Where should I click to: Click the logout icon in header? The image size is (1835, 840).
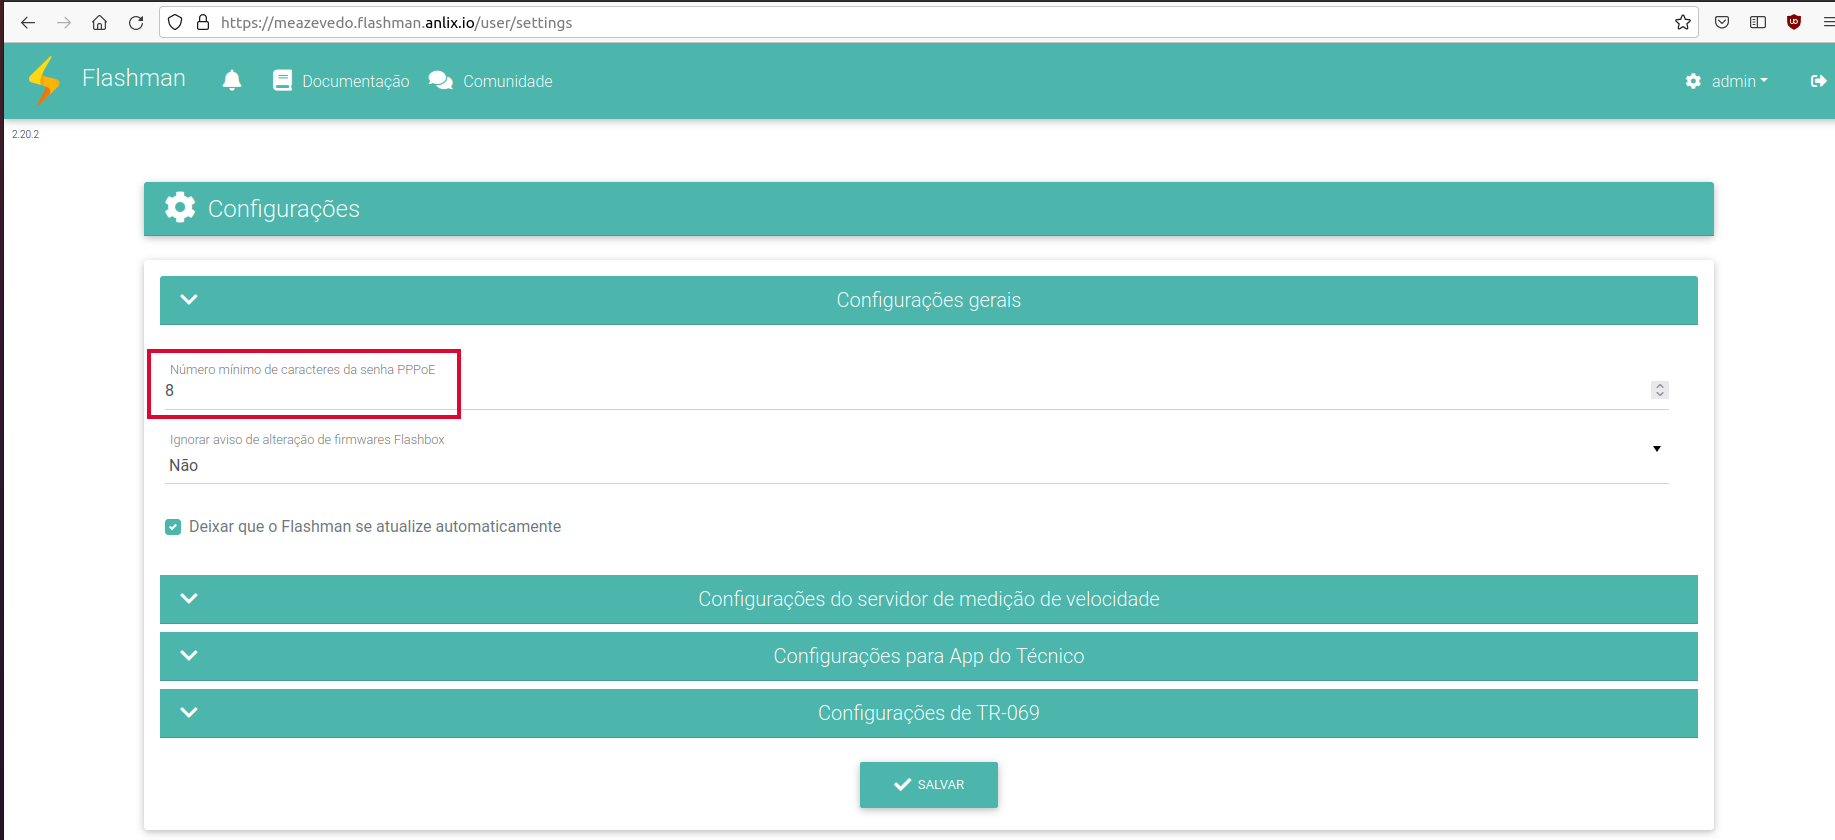(1819, 81)
